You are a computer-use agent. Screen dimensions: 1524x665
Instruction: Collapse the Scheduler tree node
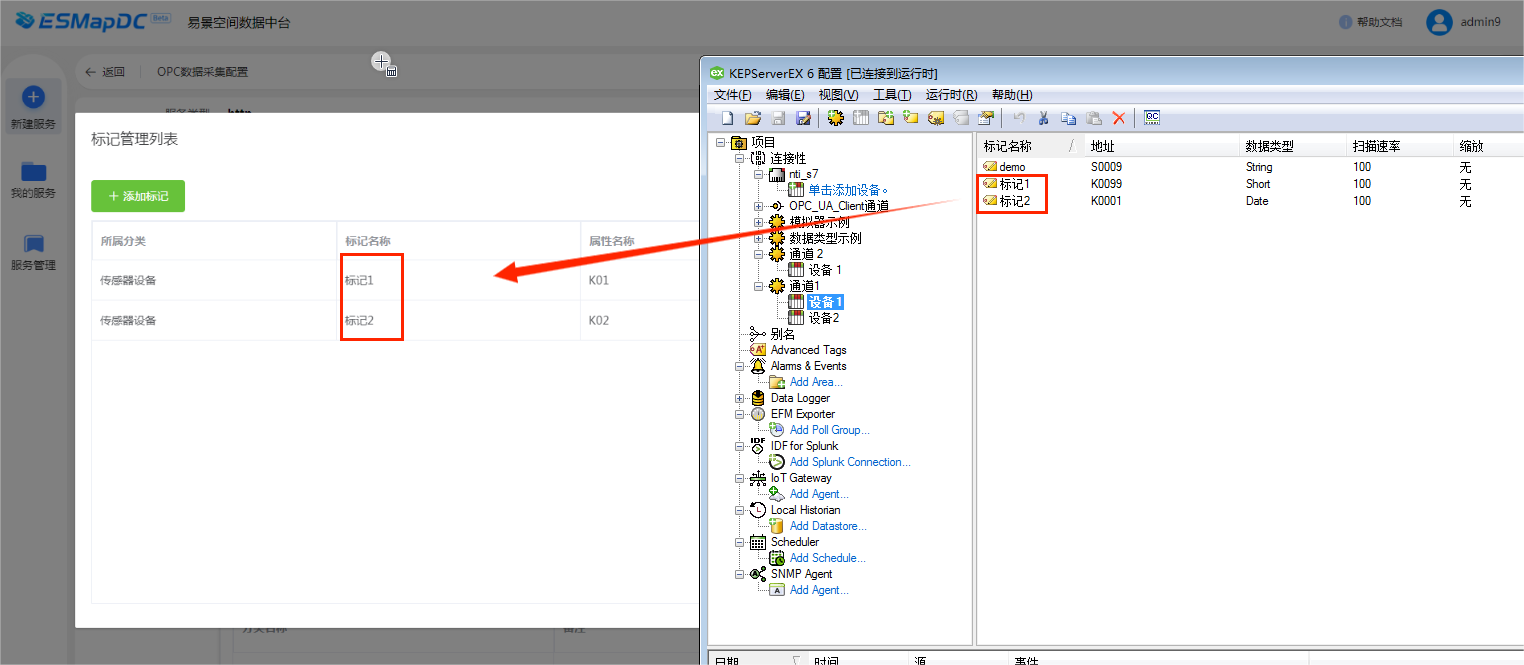point(740,543)
